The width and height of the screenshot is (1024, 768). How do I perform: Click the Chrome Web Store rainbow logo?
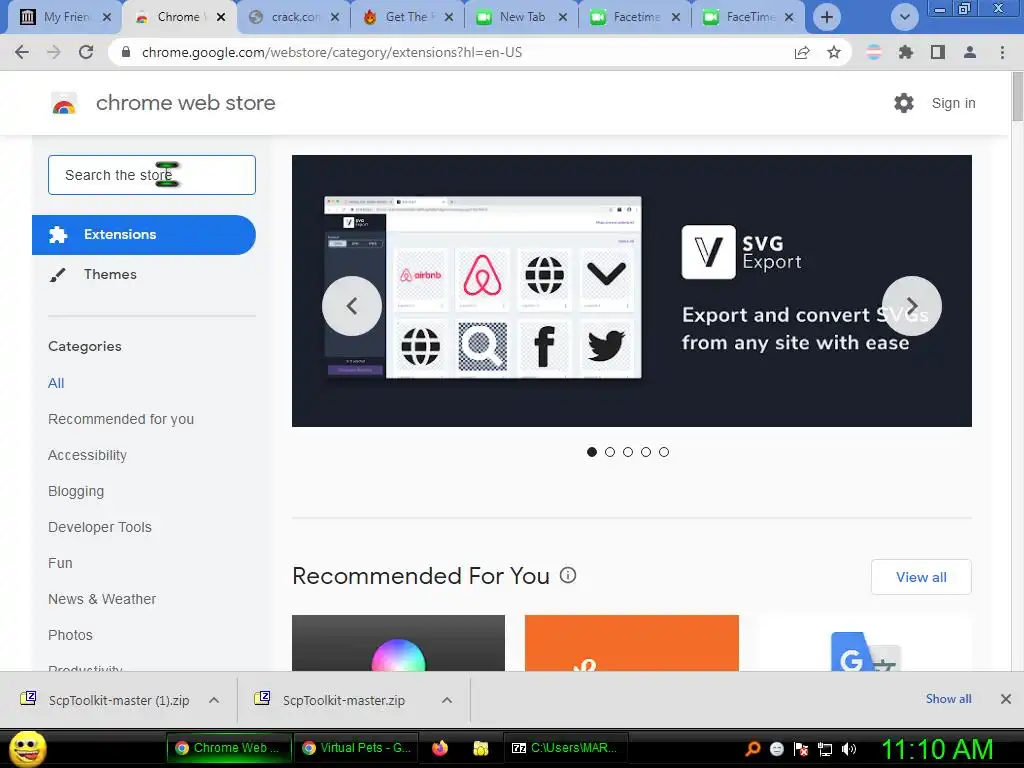coord(64,103)
